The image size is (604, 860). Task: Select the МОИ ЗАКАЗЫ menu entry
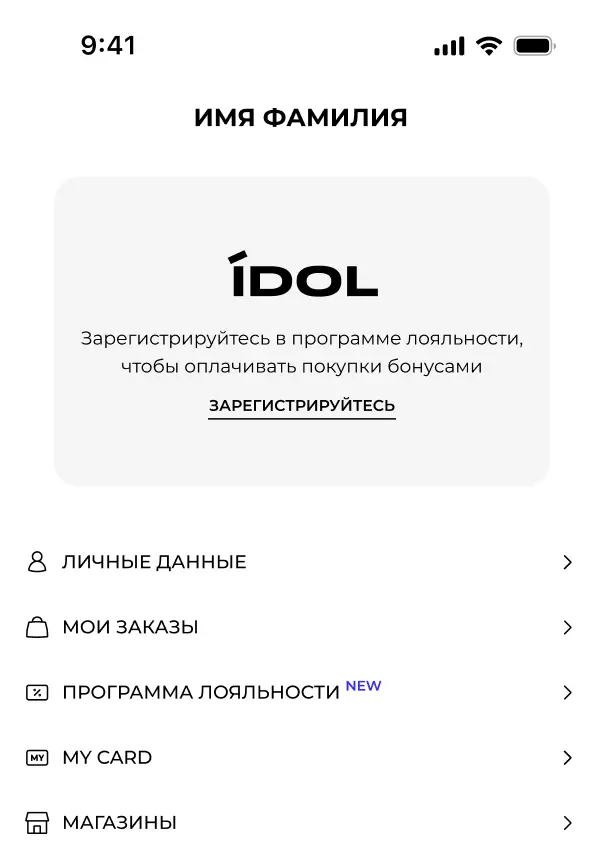[x=130, y=627]
